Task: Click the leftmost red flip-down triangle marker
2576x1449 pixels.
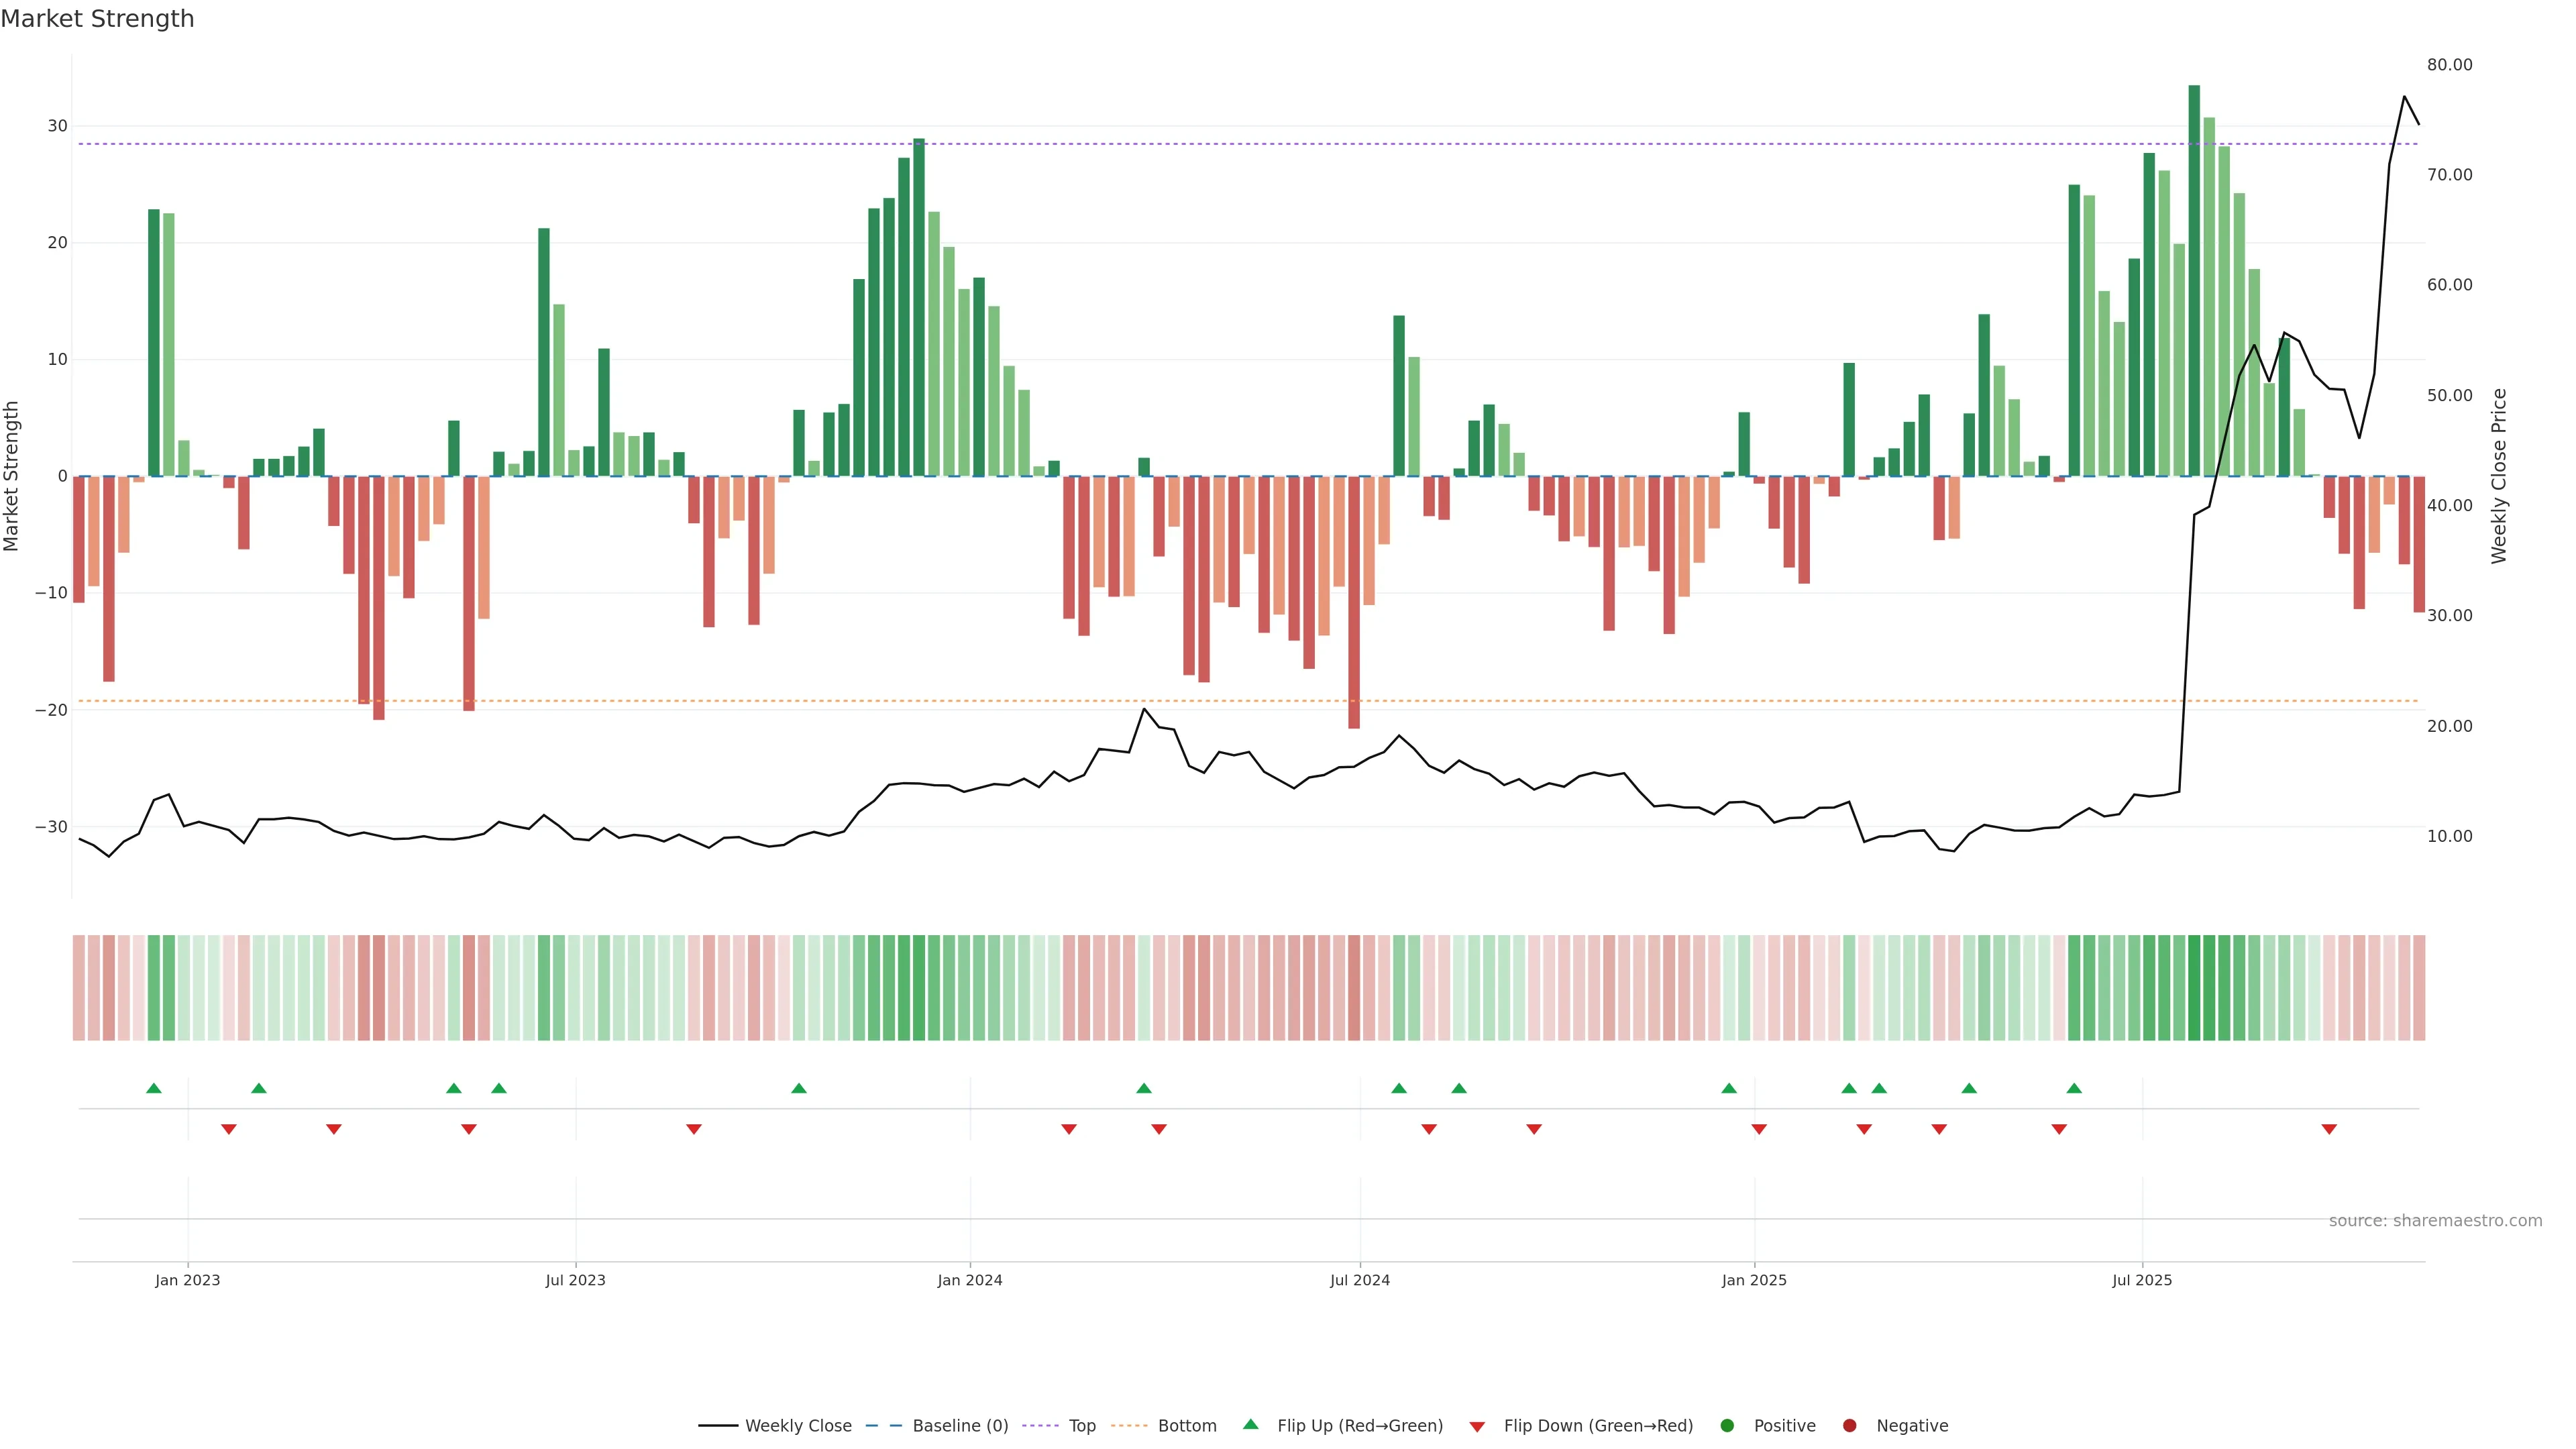Action: point(229,1129)
